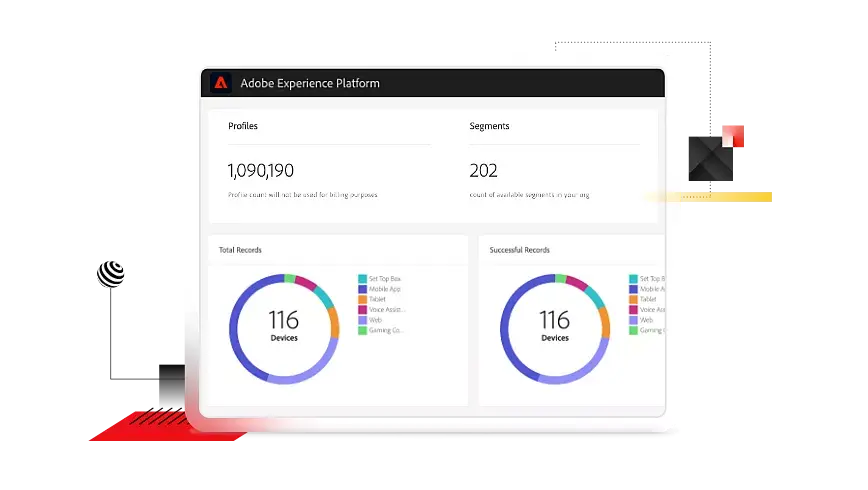The image size is (868, 490).
Task: Click the 116 Devices center of Total Records
Action: tap(284, 326)
